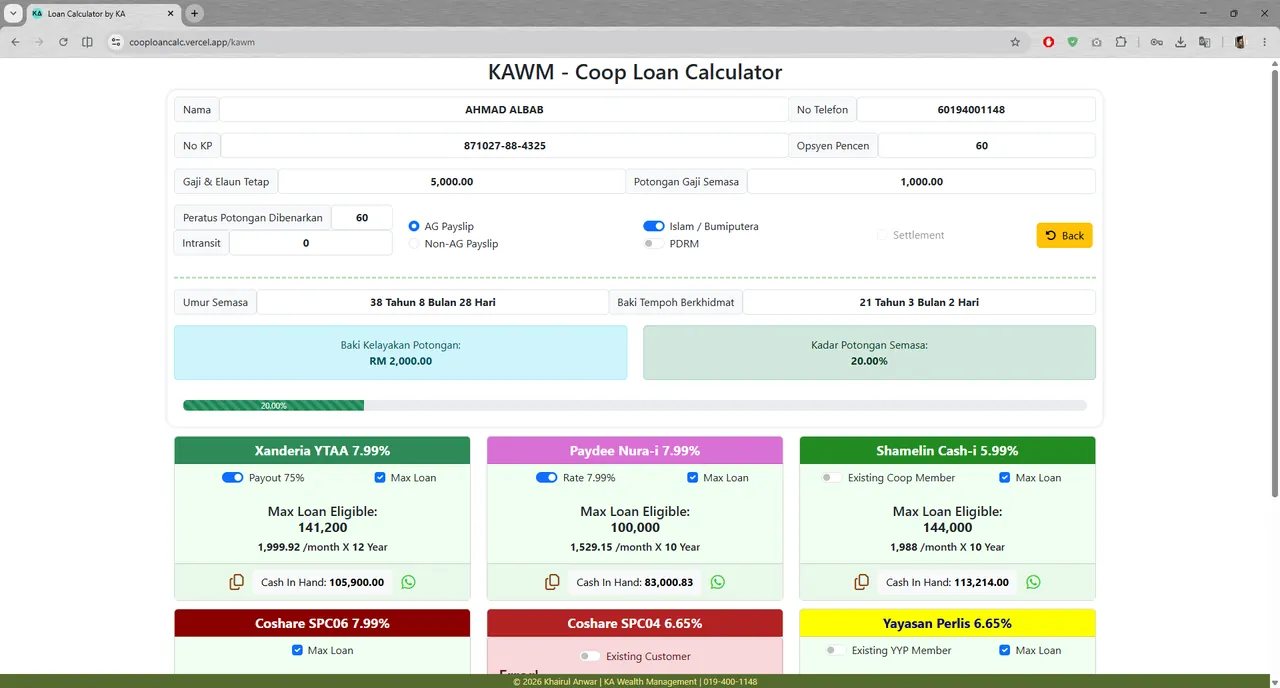This screenshot has height=688, width=1280.
Task: Click the Paydee Nura-i 7.99% card header
Action: (x=635, y=451)
